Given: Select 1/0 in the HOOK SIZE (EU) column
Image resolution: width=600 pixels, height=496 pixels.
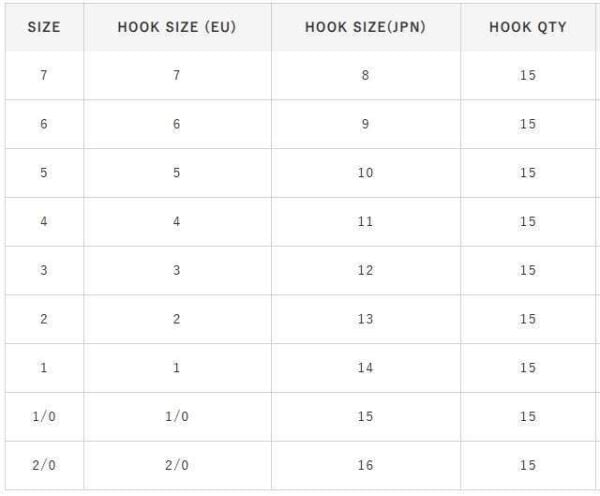Looking at the screenshot, I should coord(176,417).
